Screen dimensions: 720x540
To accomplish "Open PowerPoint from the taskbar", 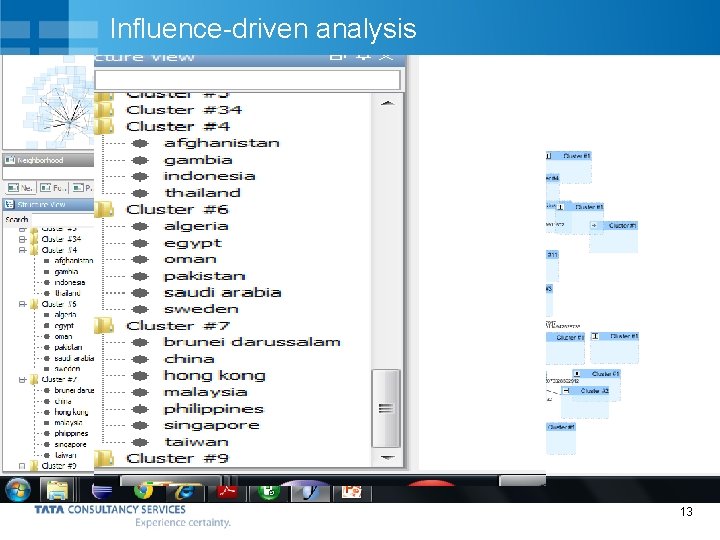I will (x=352, y=492).
